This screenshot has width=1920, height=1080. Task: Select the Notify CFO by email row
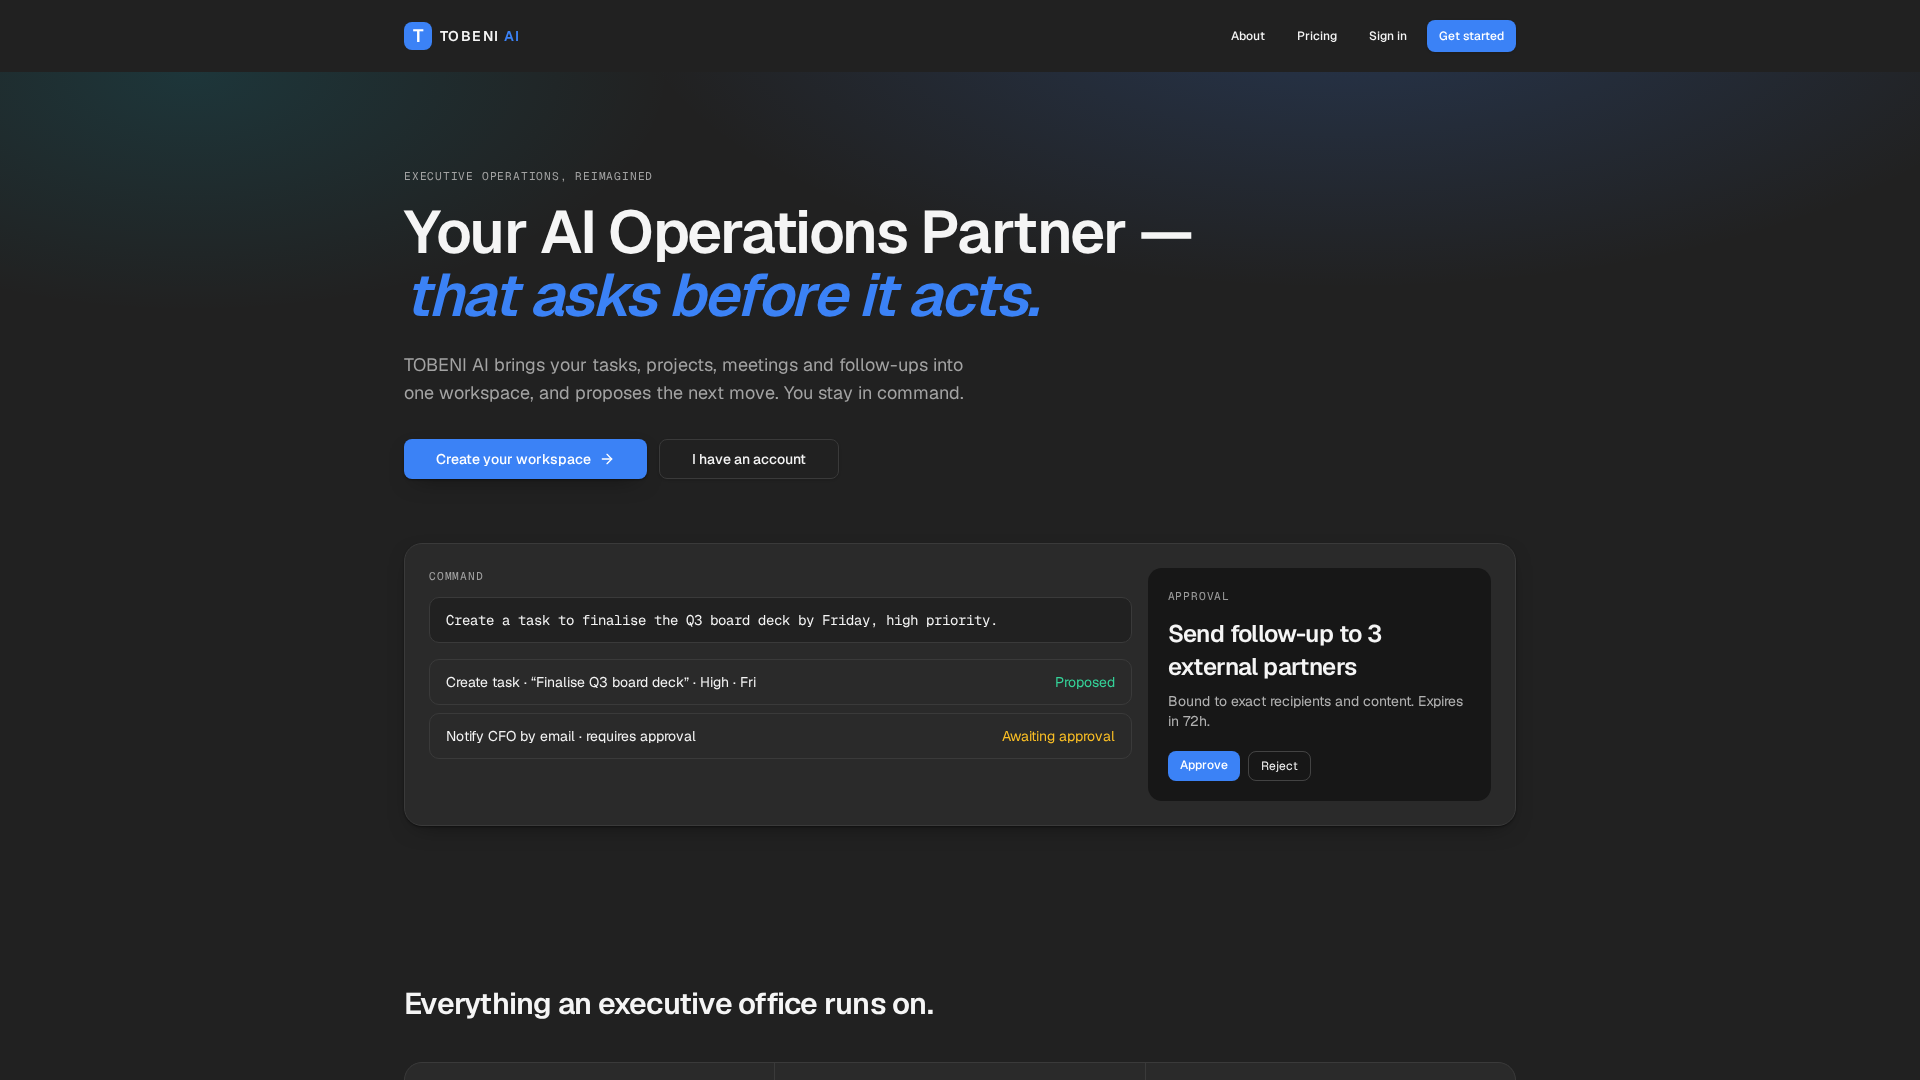pyautogui.click(x=780, y=736)
